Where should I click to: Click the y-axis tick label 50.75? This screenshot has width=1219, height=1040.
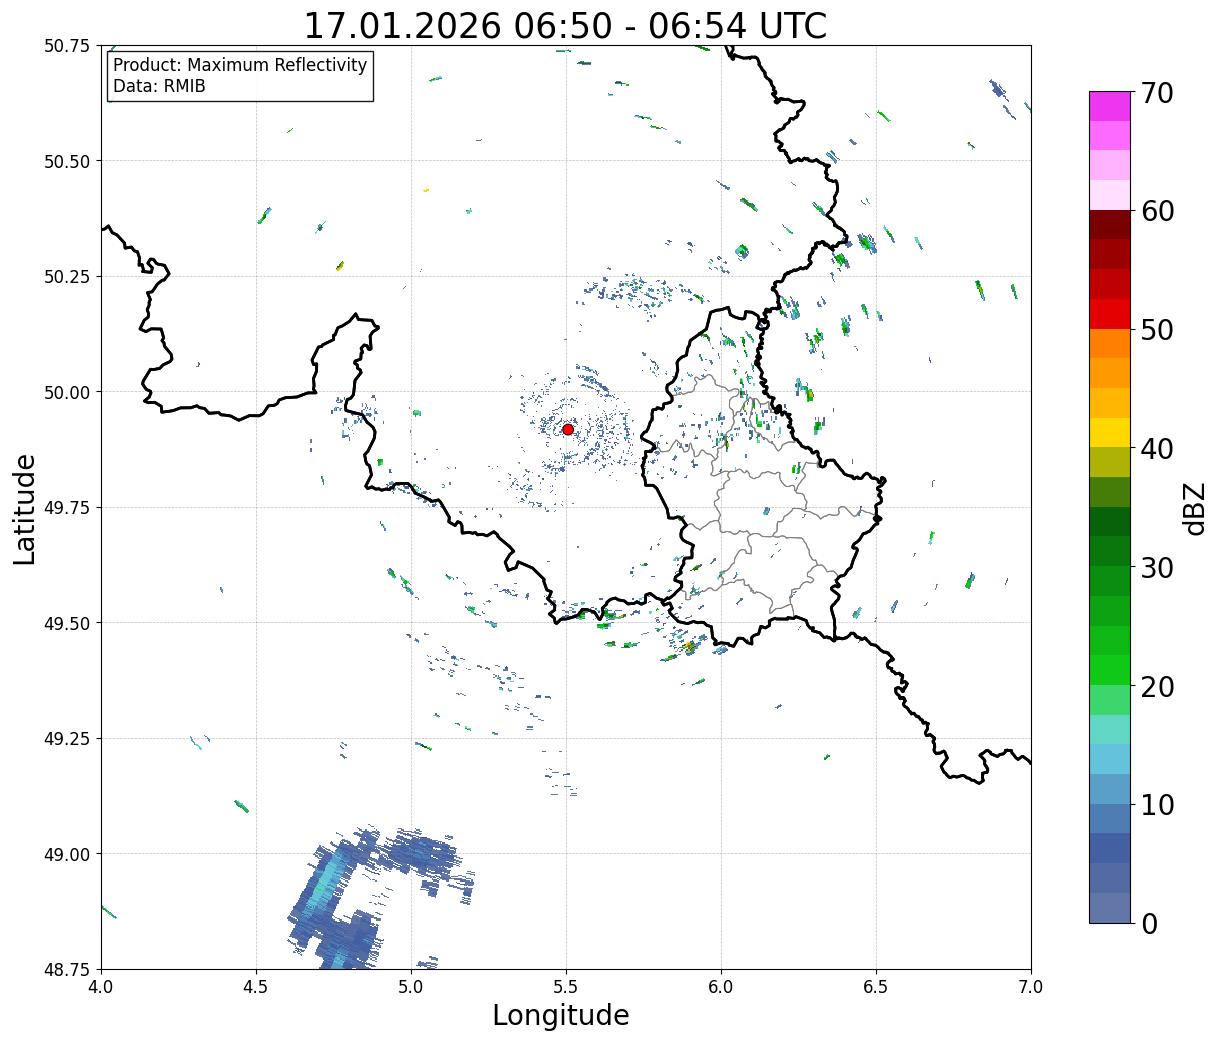tap(67, 46)
